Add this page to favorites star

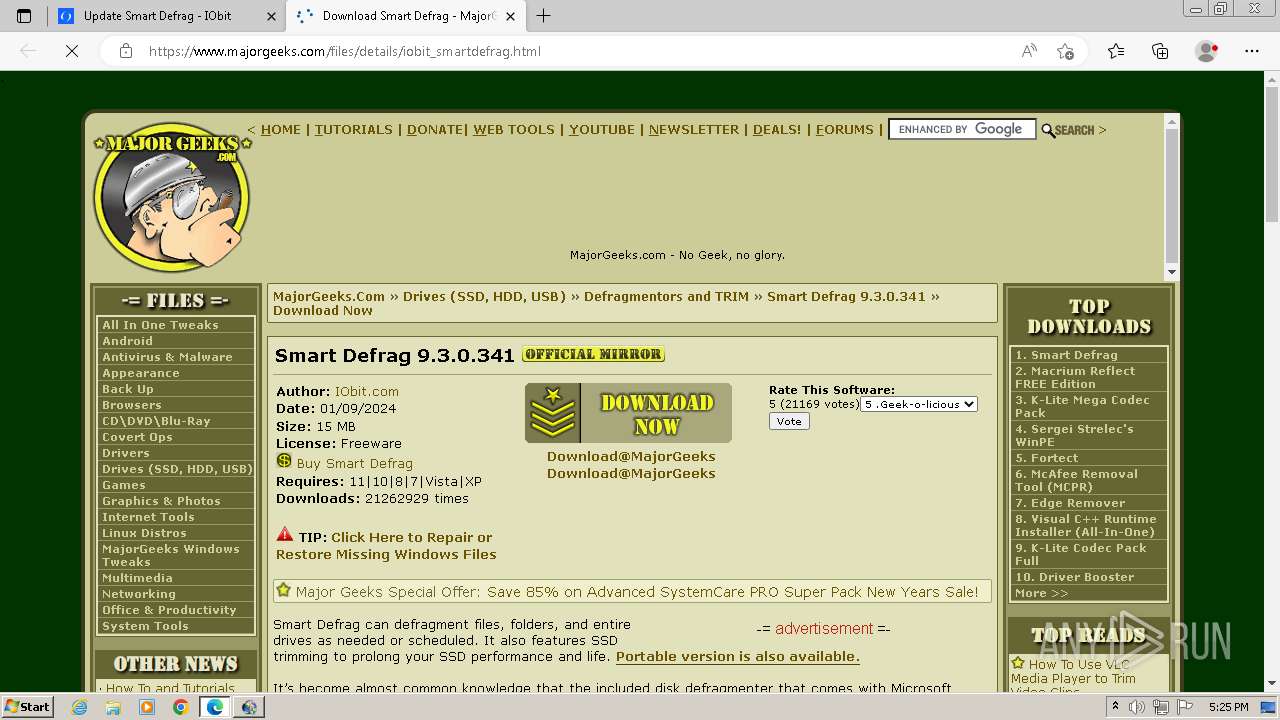[1065, 51]
